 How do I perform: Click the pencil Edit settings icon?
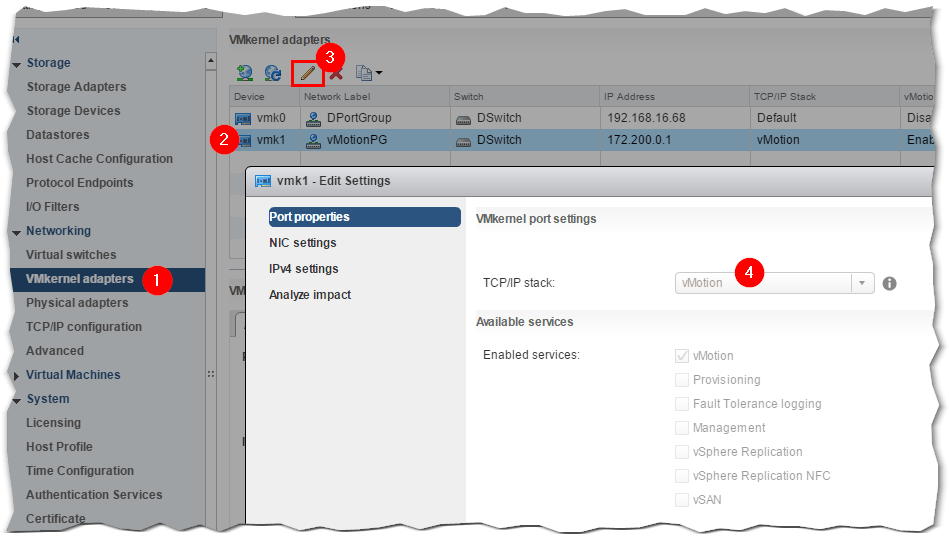(307, 73)
